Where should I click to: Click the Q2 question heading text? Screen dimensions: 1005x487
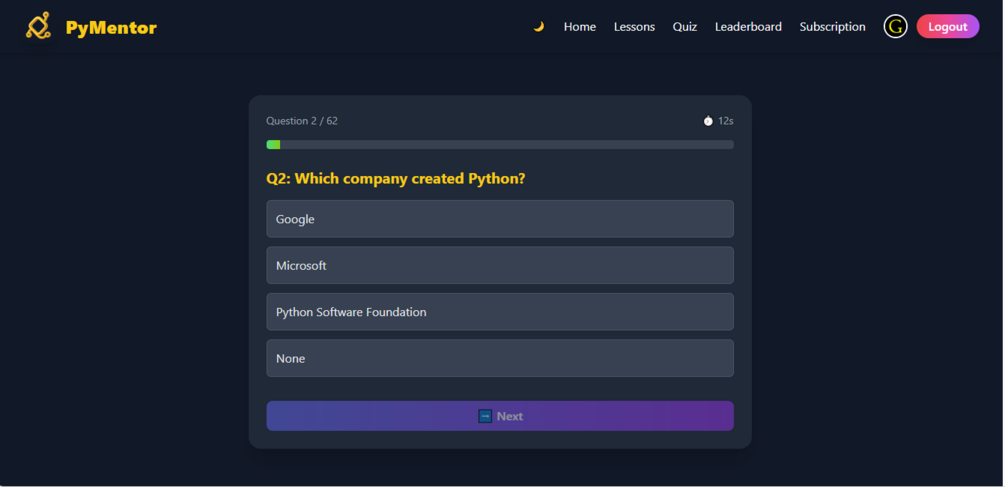point(395,179)
